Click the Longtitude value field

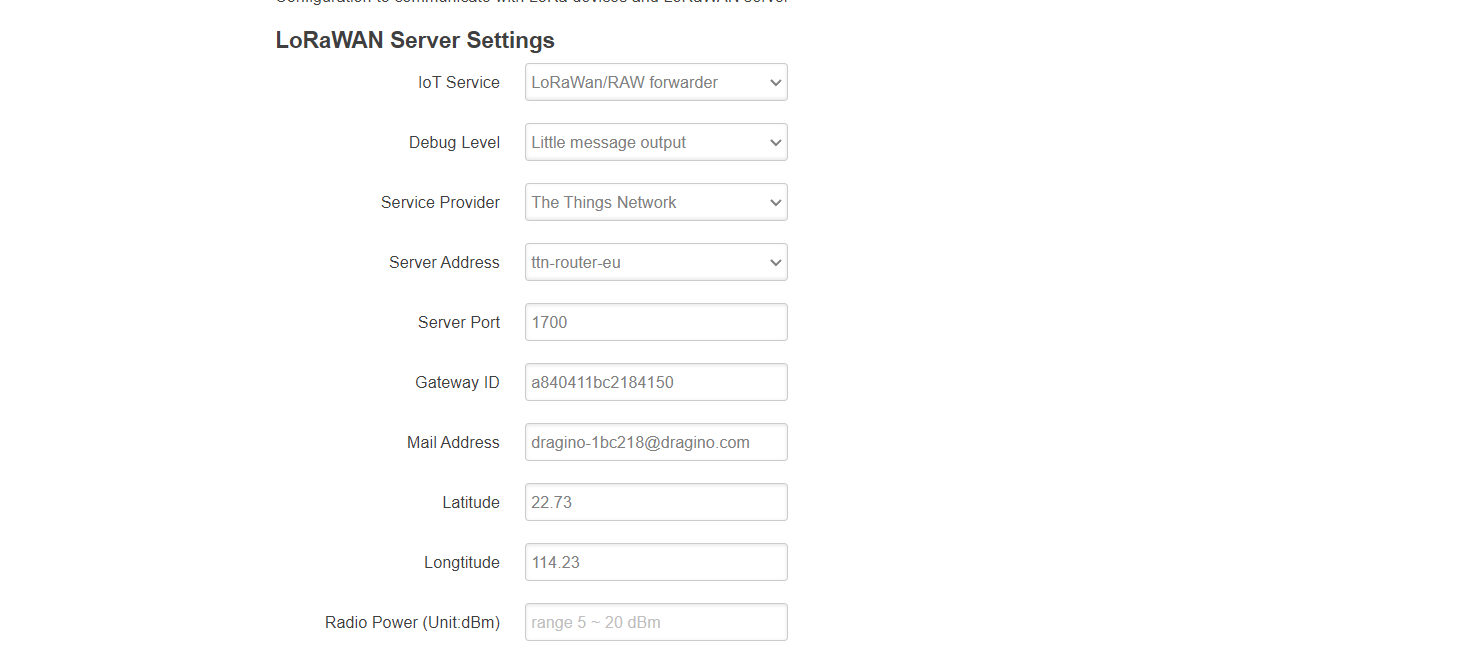(655, 562)
